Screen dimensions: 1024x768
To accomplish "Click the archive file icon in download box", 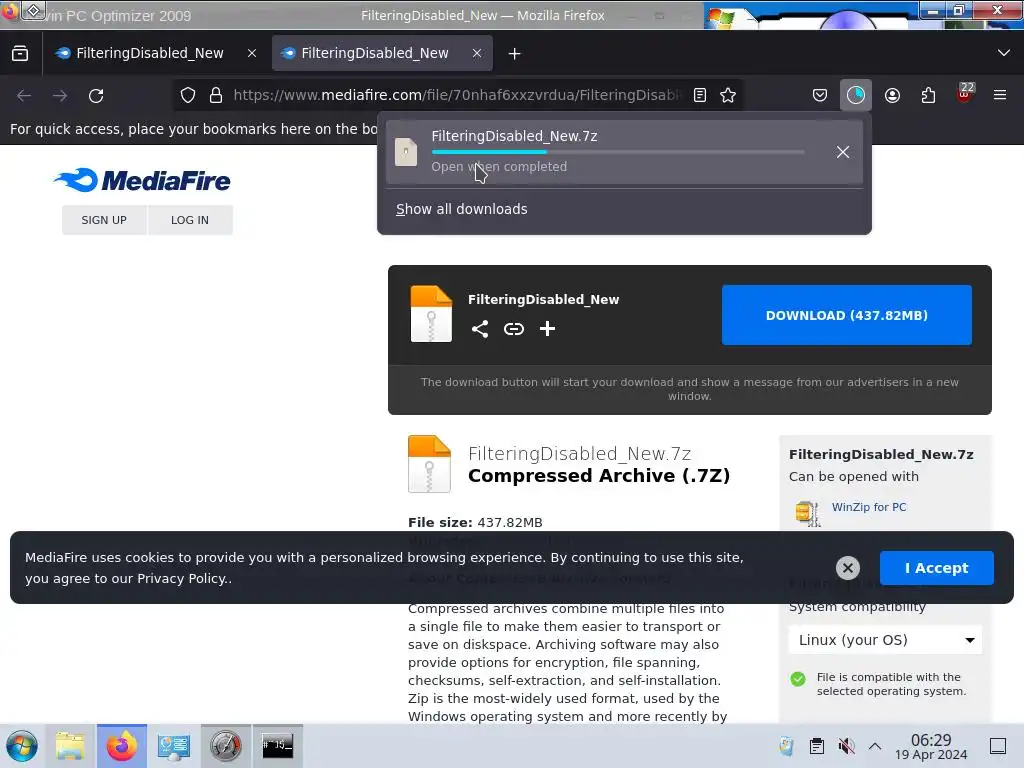I will click(x=431, y=314).
